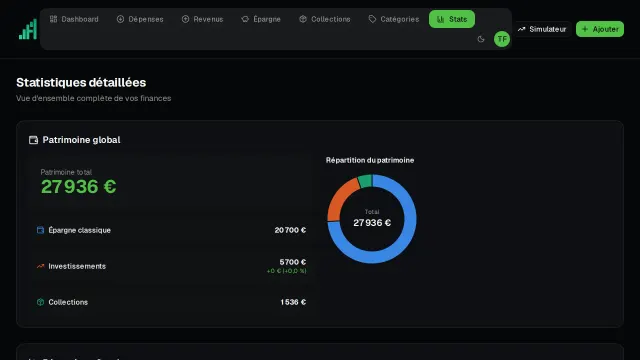Screen dimensions: 640x360
Task: Go to the Dépenses tab
Action: point(140,19)
